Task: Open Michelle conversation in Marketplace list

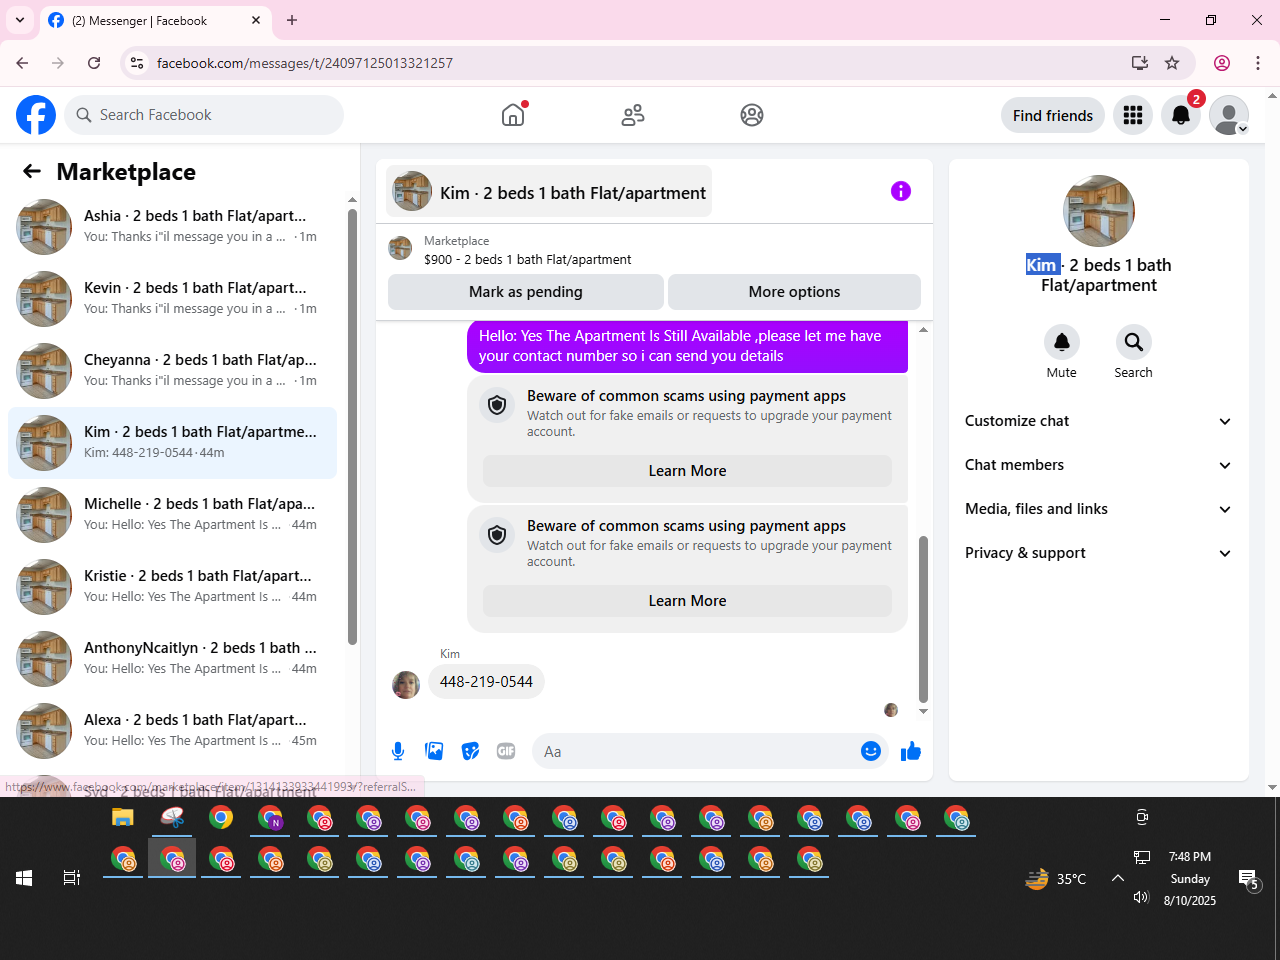Action: tap(172, 515)
